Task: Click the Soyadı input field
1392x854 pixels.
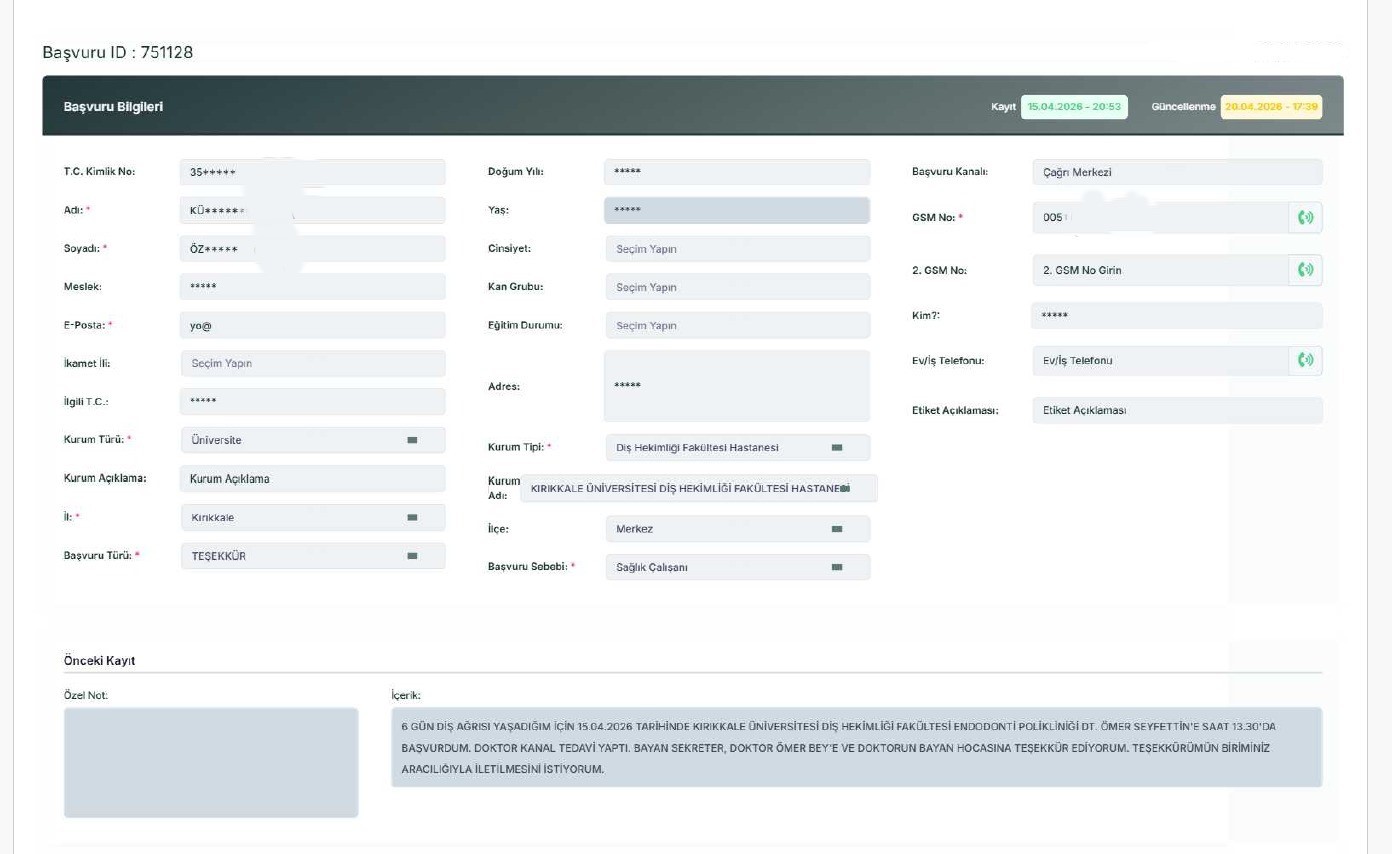Action: click(313, 249)
